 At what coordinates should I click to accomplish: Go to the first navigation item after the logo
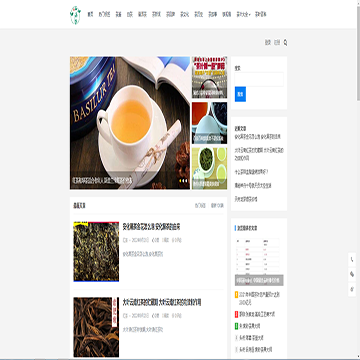(x=90, y=15)
